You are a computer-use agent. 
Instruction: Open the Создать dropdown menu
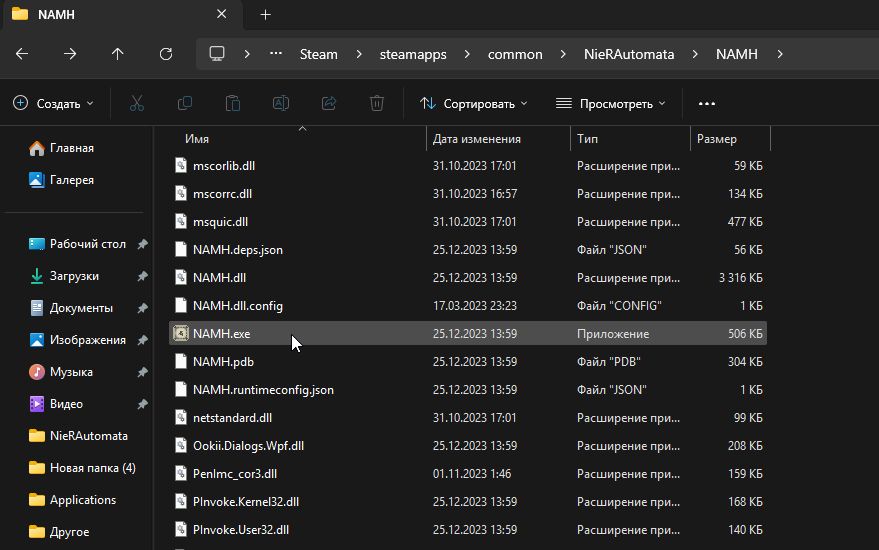coord(53,104)
